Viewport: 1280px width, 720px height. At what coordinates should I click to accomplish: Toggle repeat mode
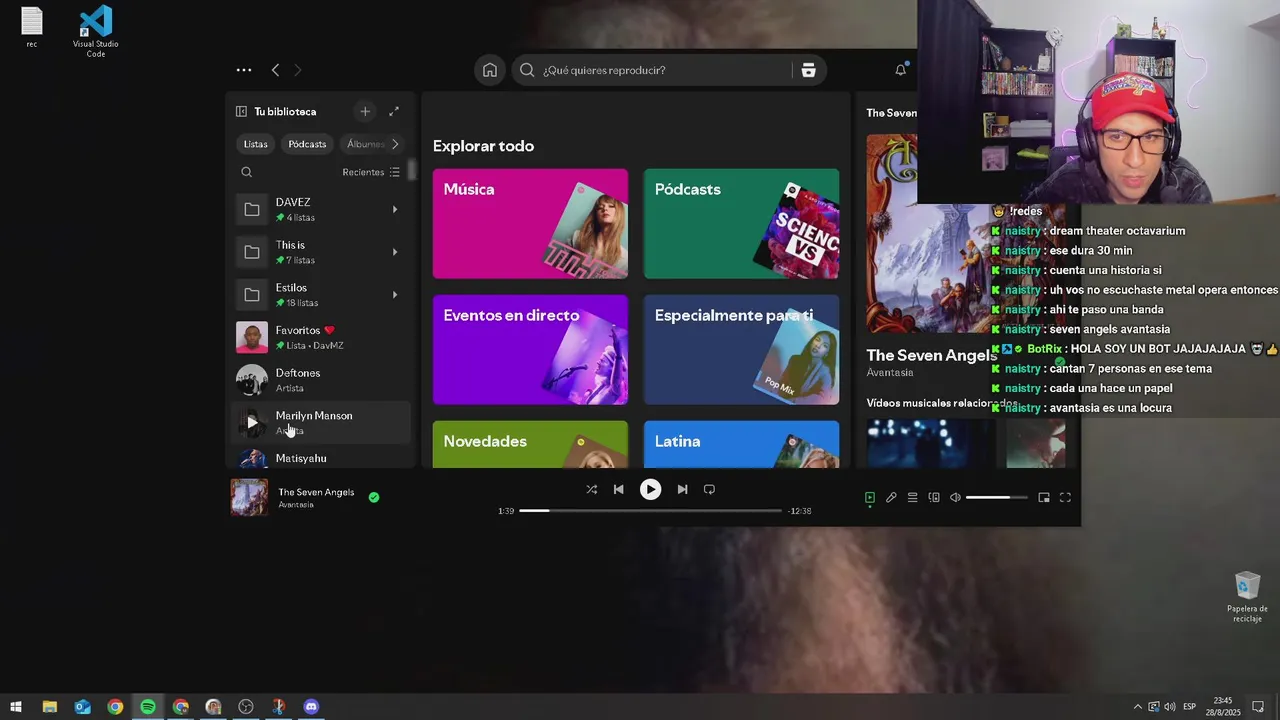[709, 489]
